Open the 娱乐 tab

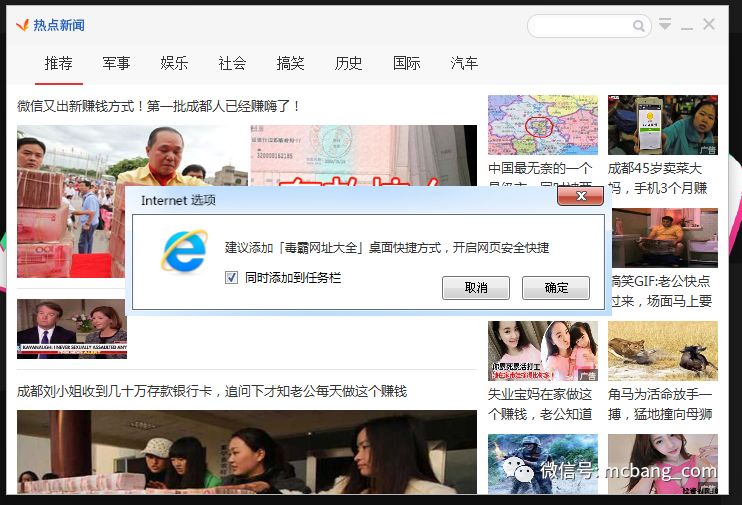pyautogui.click(x=174, y=63)
